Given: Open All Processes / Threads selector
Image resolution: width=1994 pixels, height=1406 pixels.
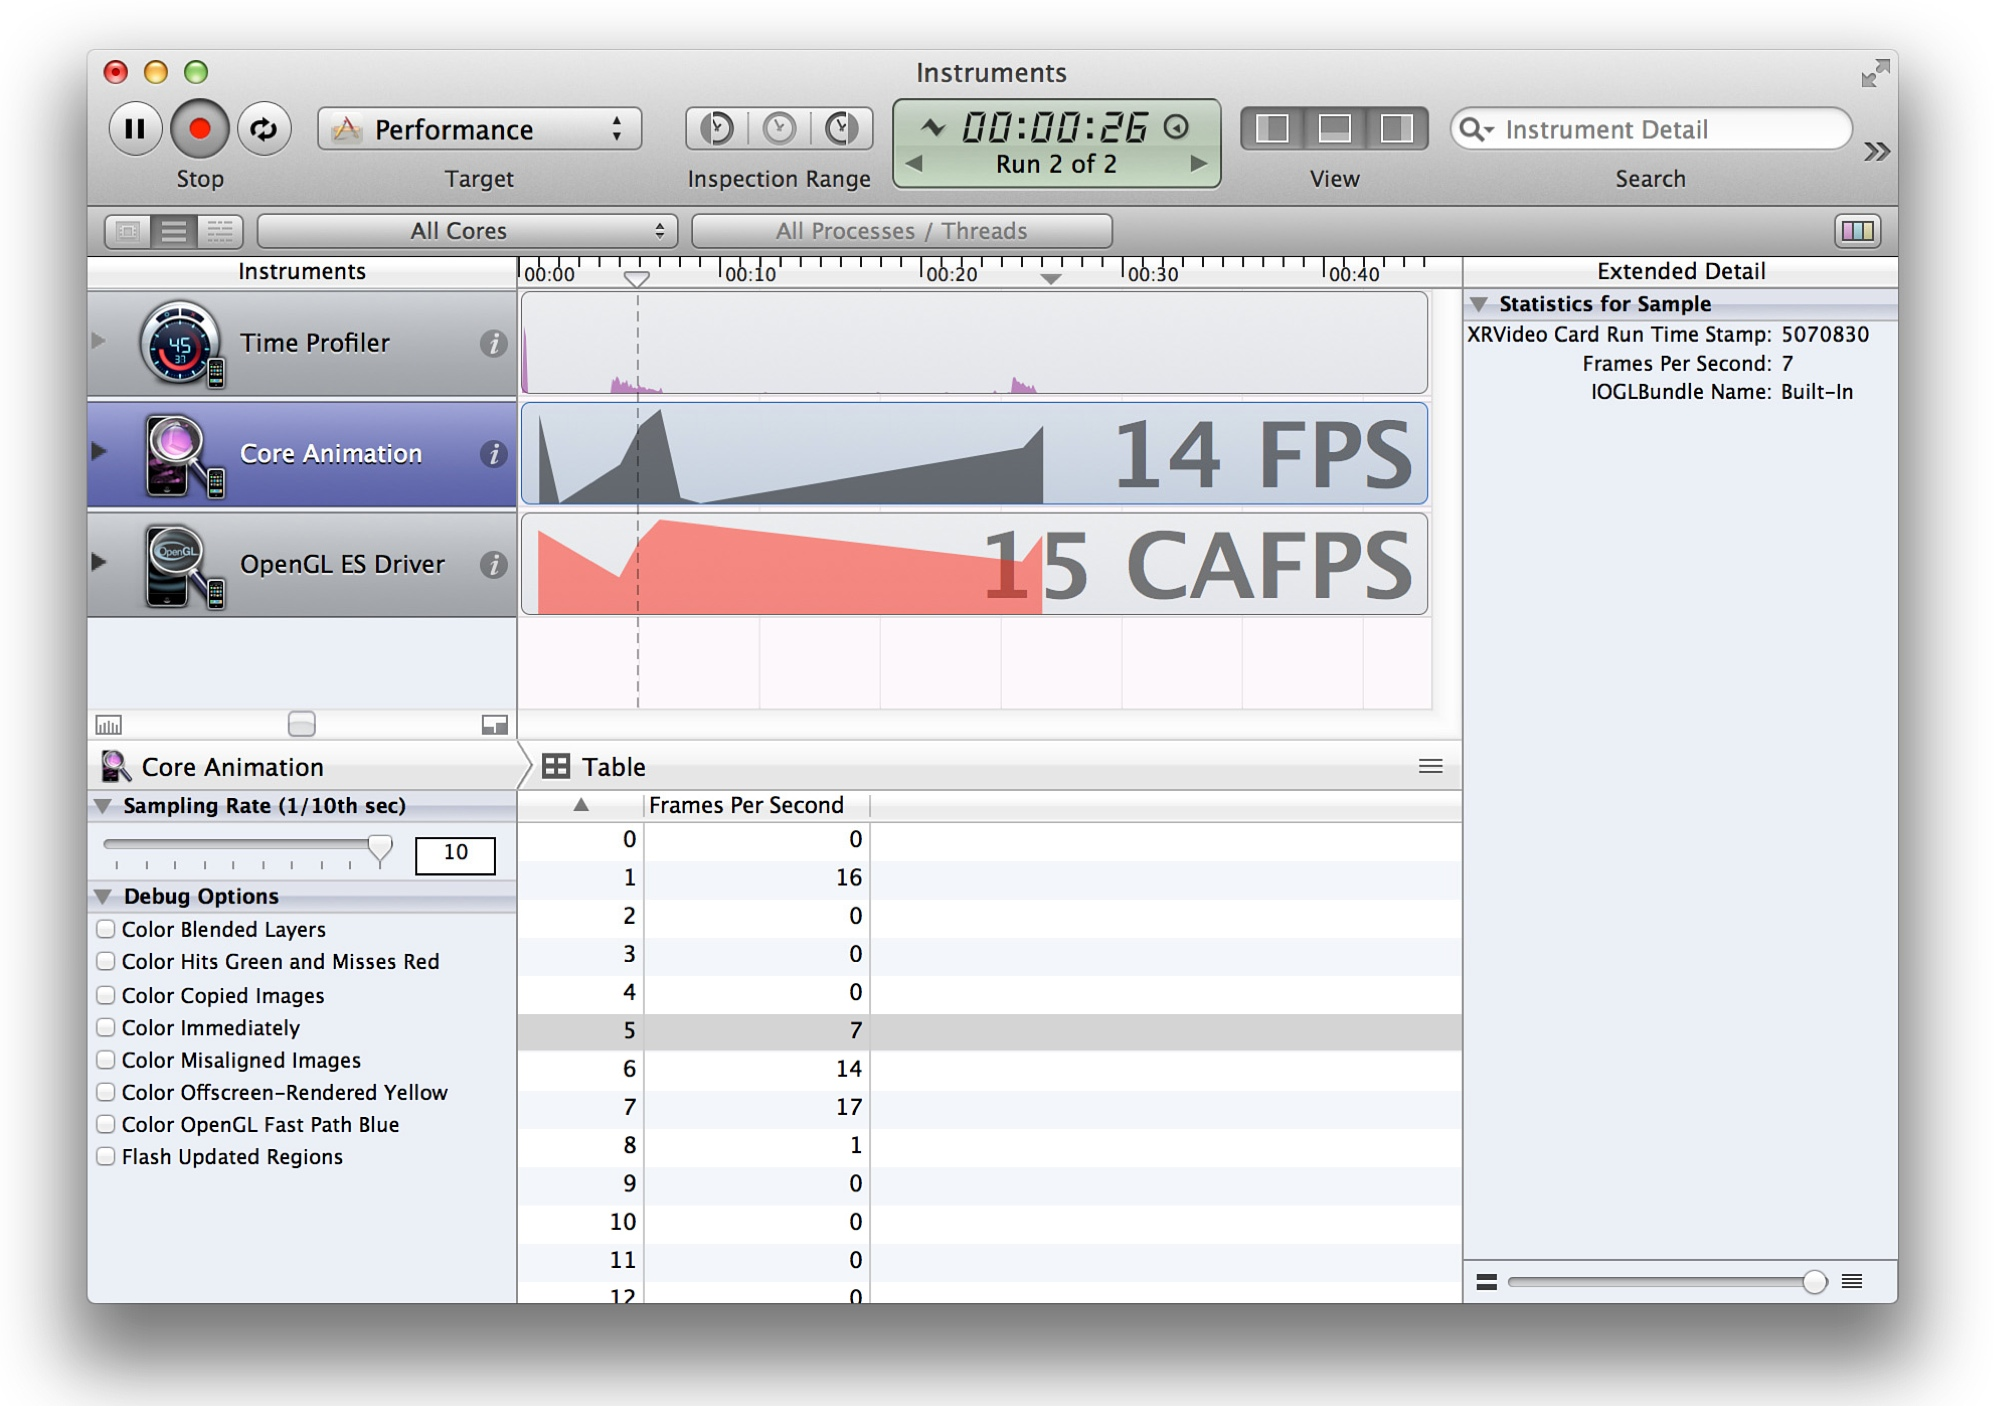Looking at the screenshot, I should click(x=901, y=231).
